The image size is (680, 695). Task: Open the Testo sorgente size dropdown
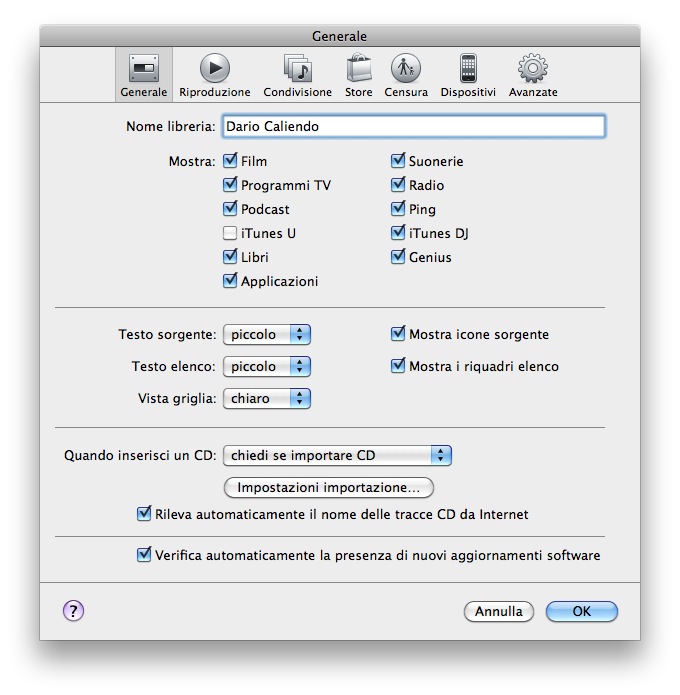(x=266, y=335)
